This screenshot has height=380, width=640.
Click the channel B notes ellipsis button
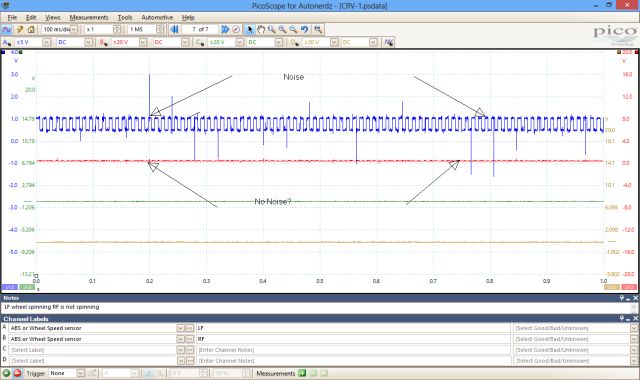[x=190, y=339]
